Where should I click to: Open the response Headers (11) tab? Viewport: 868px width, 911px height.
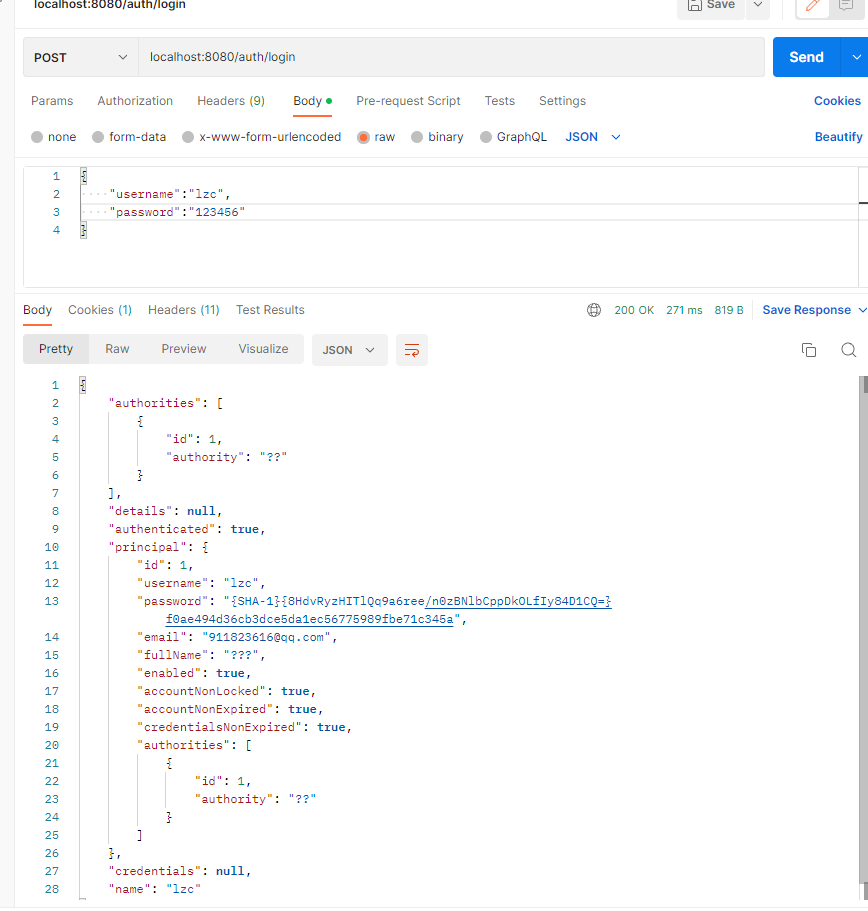click(x=184, y=310)
